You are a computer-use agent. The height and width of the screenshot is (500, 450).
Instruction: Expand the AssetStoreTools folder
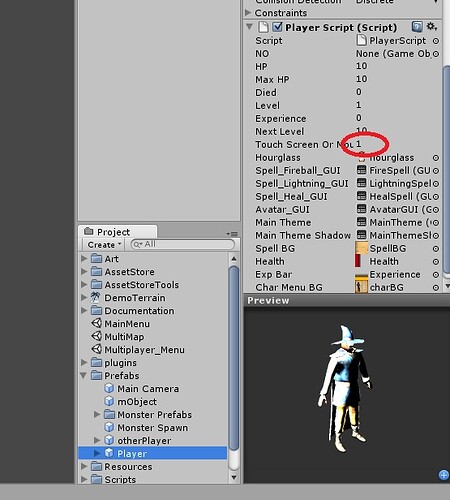pyautogui.click(x=84, y=285)
